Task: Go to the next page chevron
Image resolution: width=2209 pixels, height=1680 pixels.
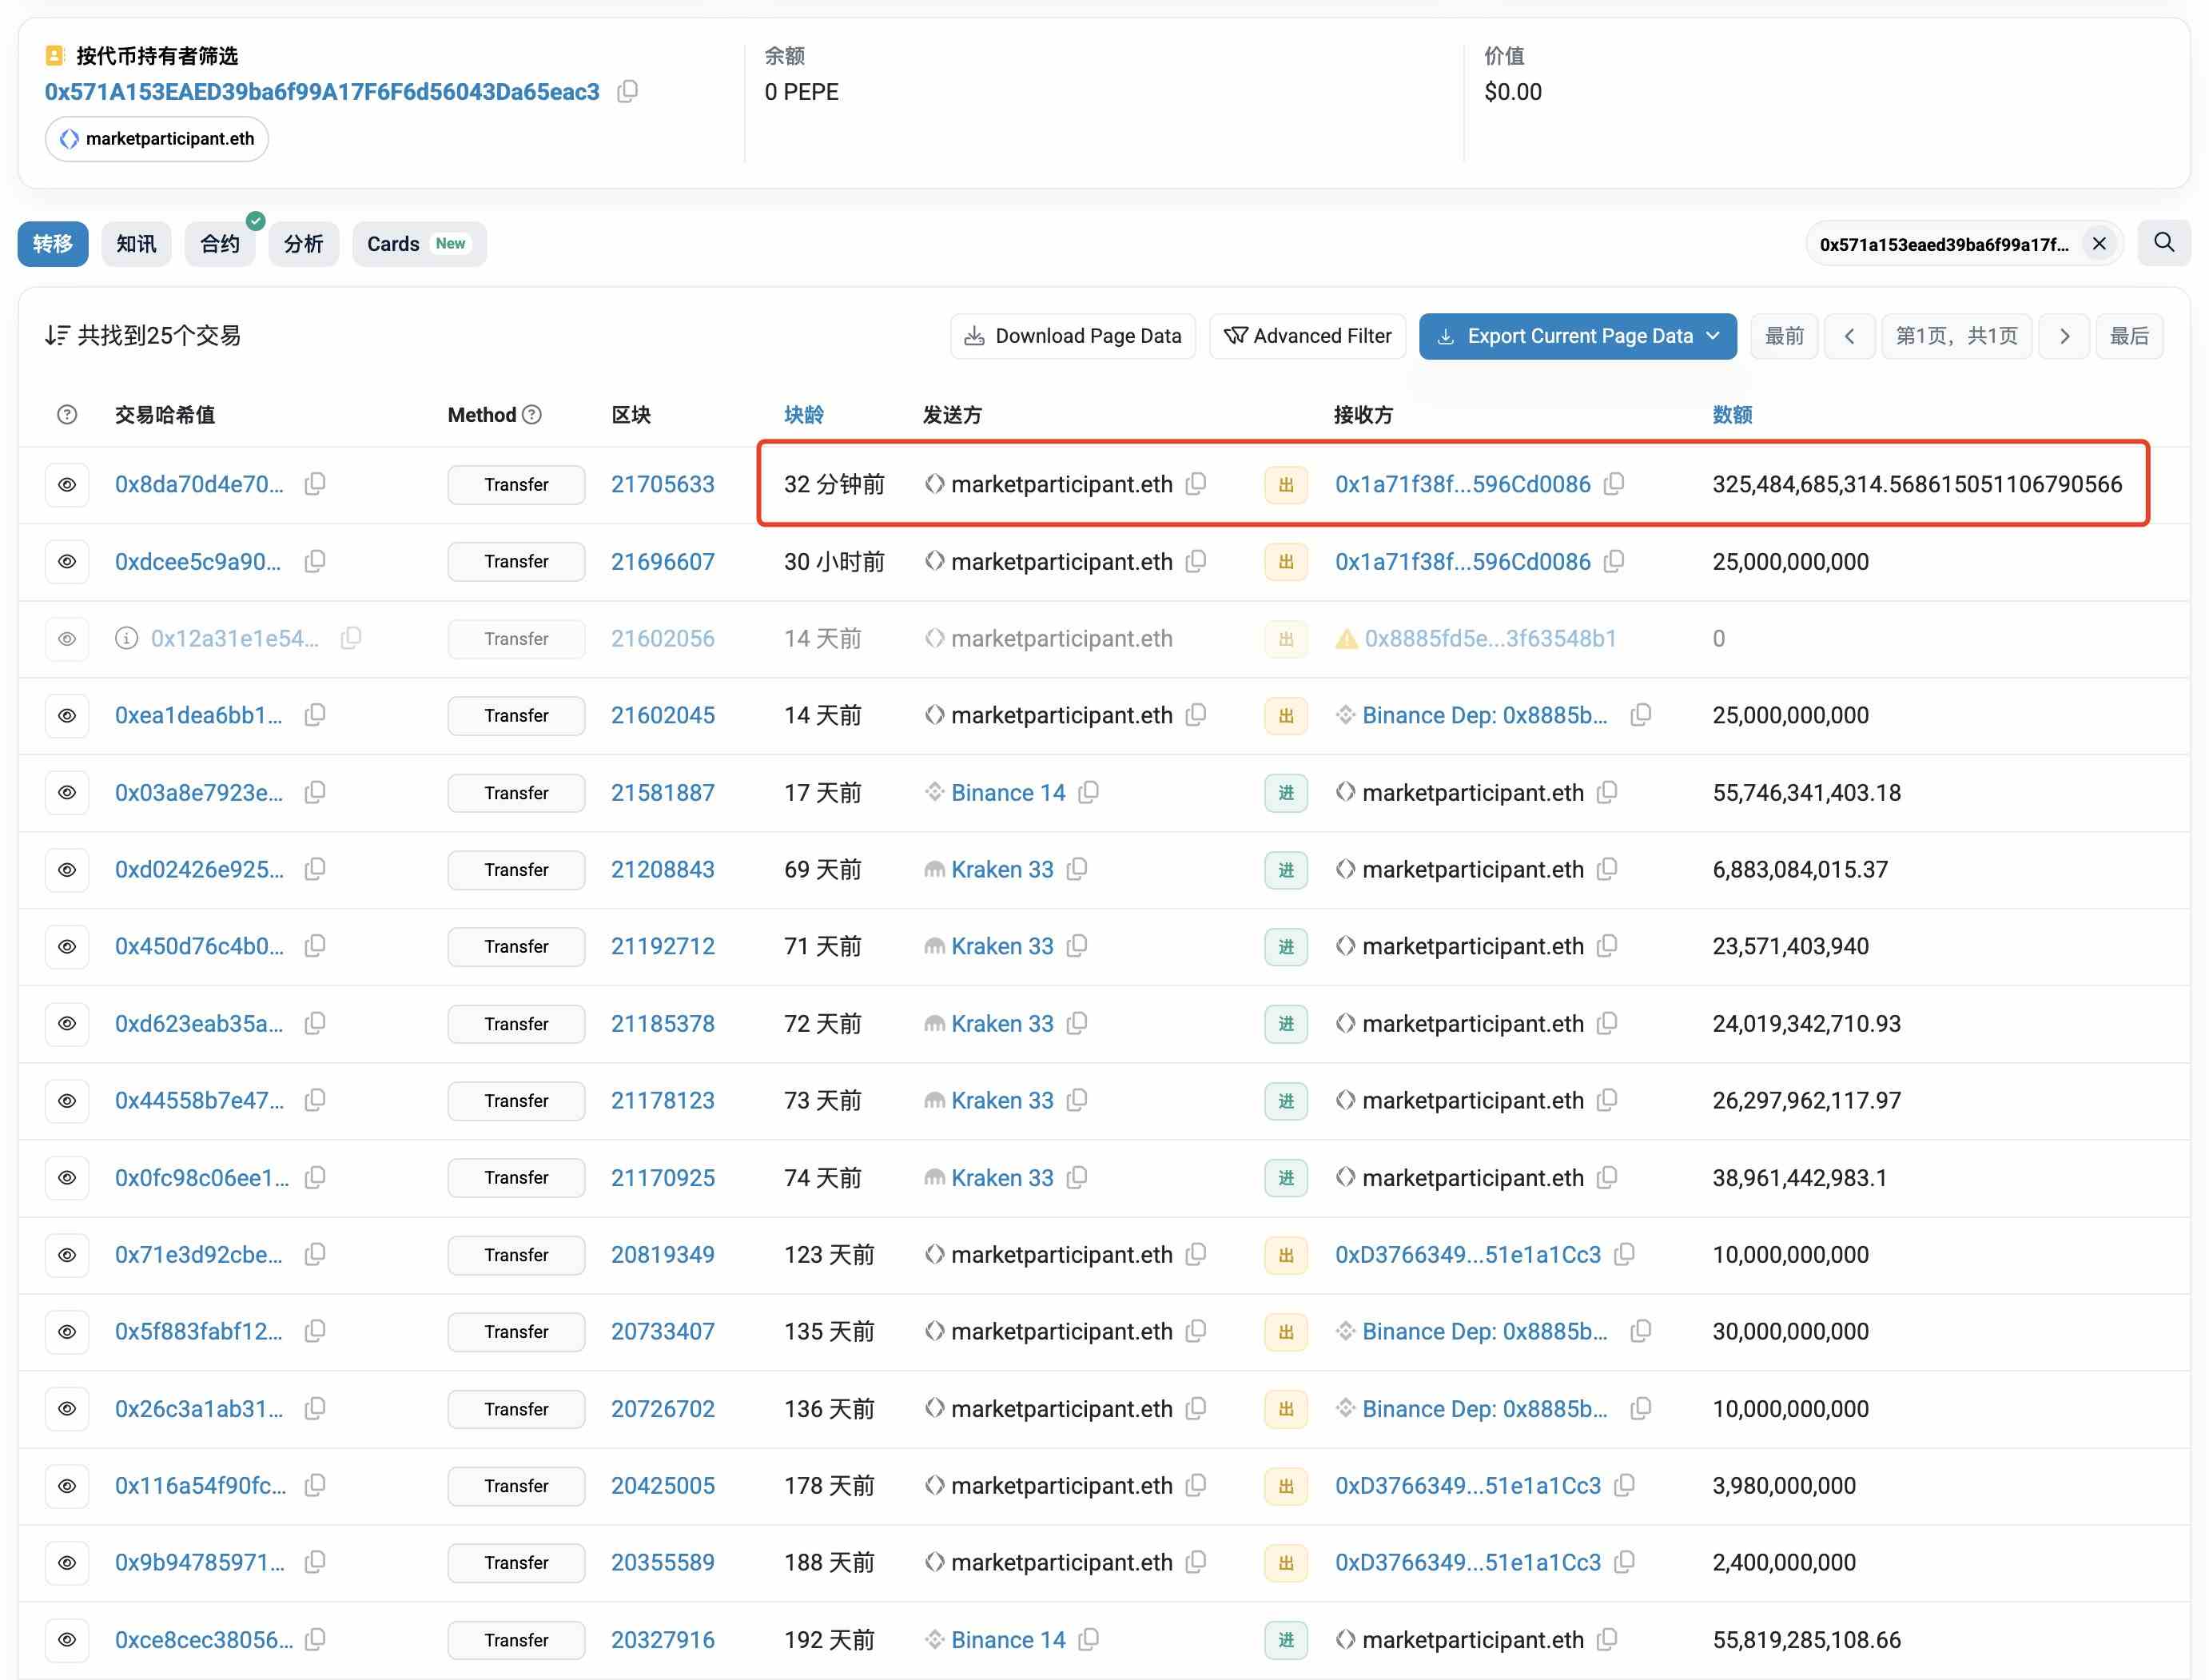Action: click(2064, 336)
